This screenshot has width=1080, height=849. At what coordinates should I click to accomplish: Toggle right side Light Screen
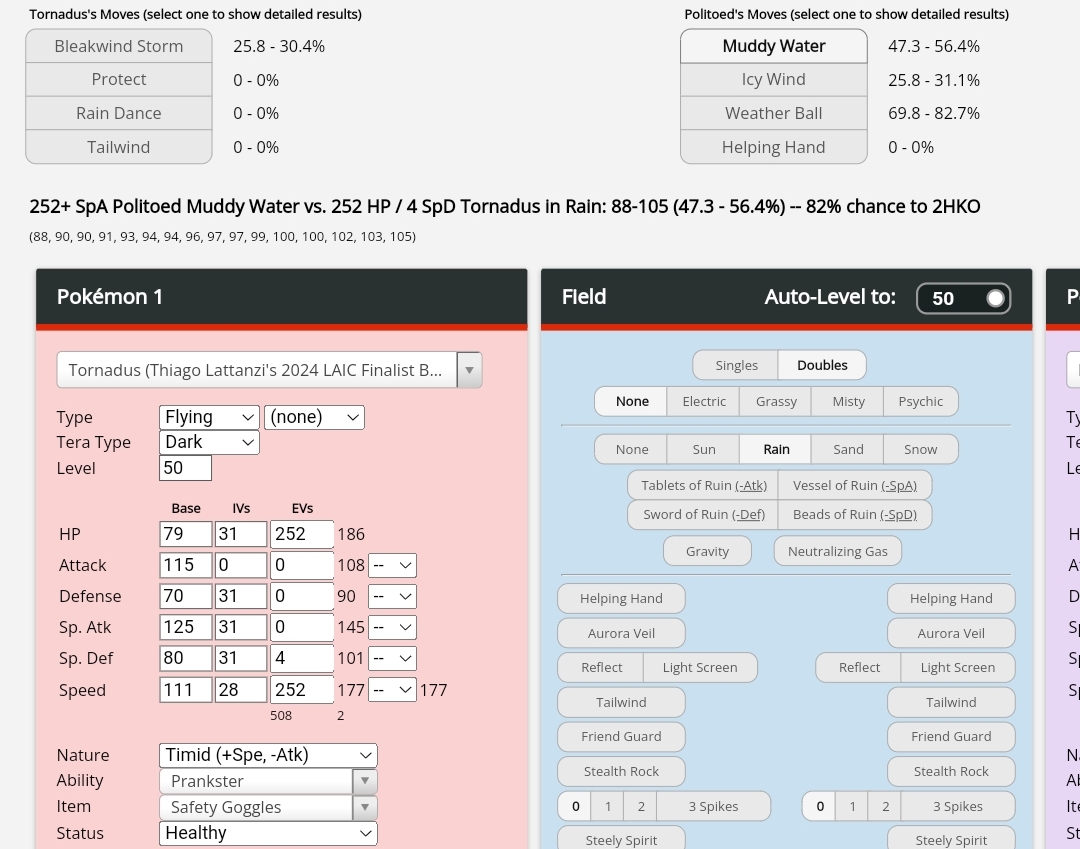coord(957,667)
